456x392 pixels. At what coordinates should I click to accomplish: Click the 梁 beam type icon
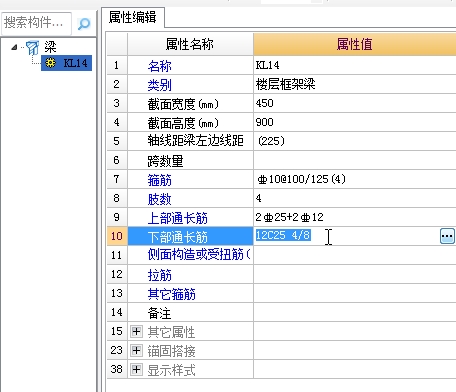(x=33, y=48)
